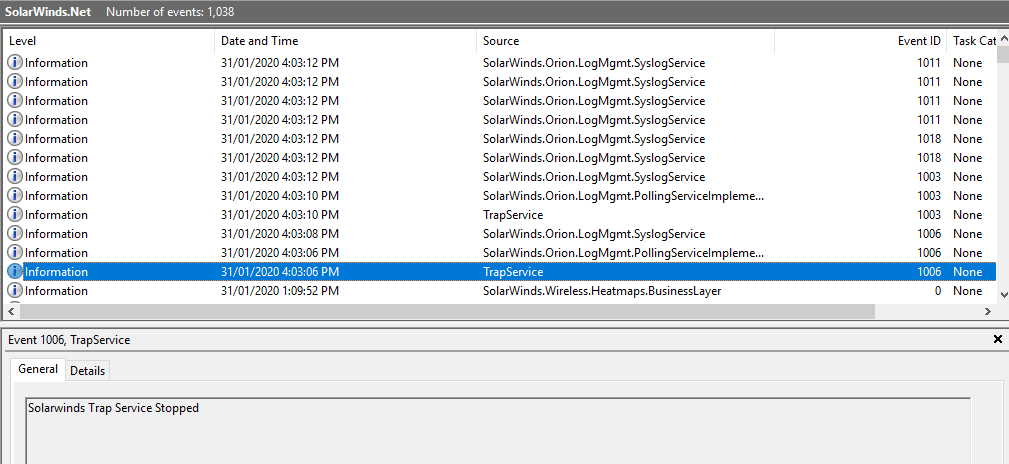
Task: Click info icon of TrapService 1003 row
Action: 14,214
